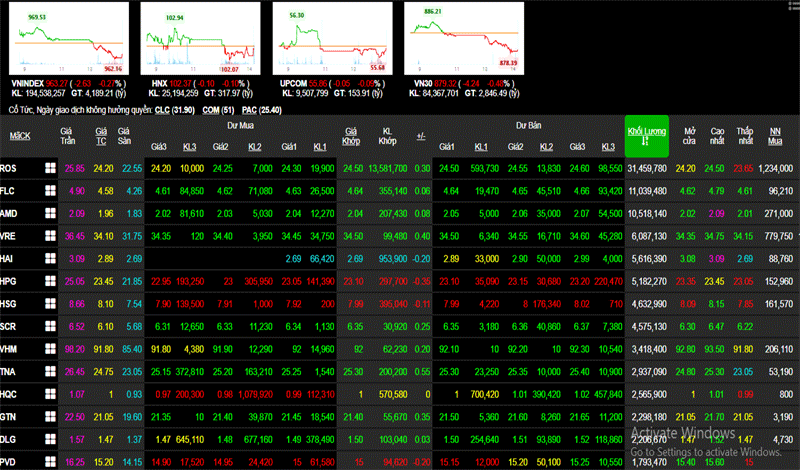Image resolution: width=800 pixels, height=470 pixels.
Task: Click the Giá Trần column header
Action: [67, 136]
